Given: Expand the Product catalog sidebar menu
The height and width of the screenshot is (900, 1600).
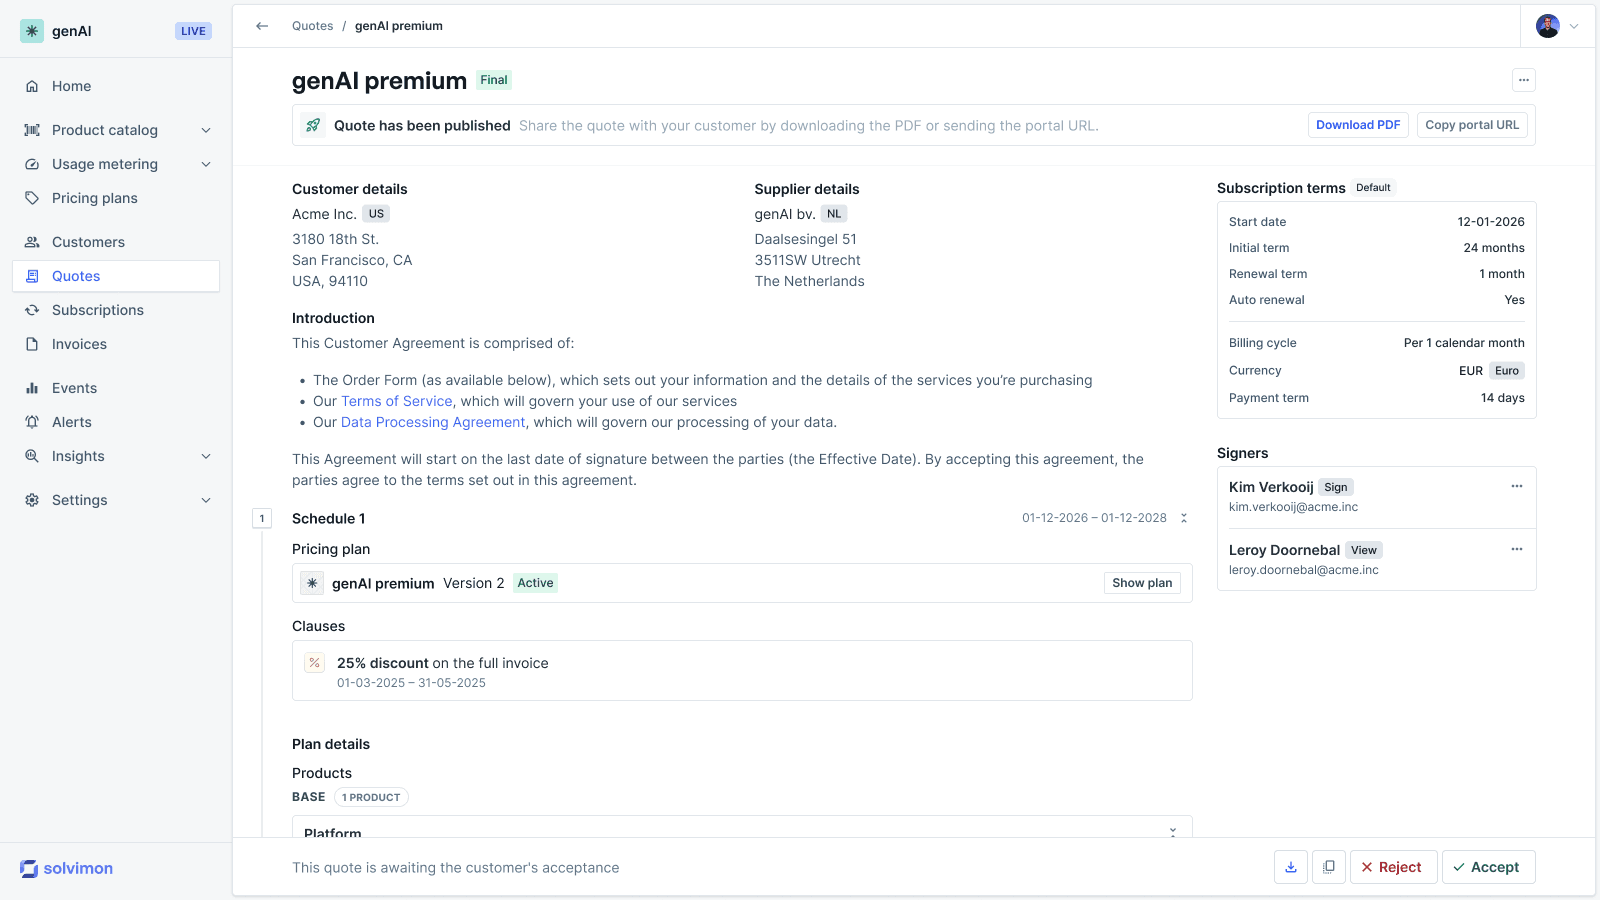Looking at the screenshot, I should (116, 130).
